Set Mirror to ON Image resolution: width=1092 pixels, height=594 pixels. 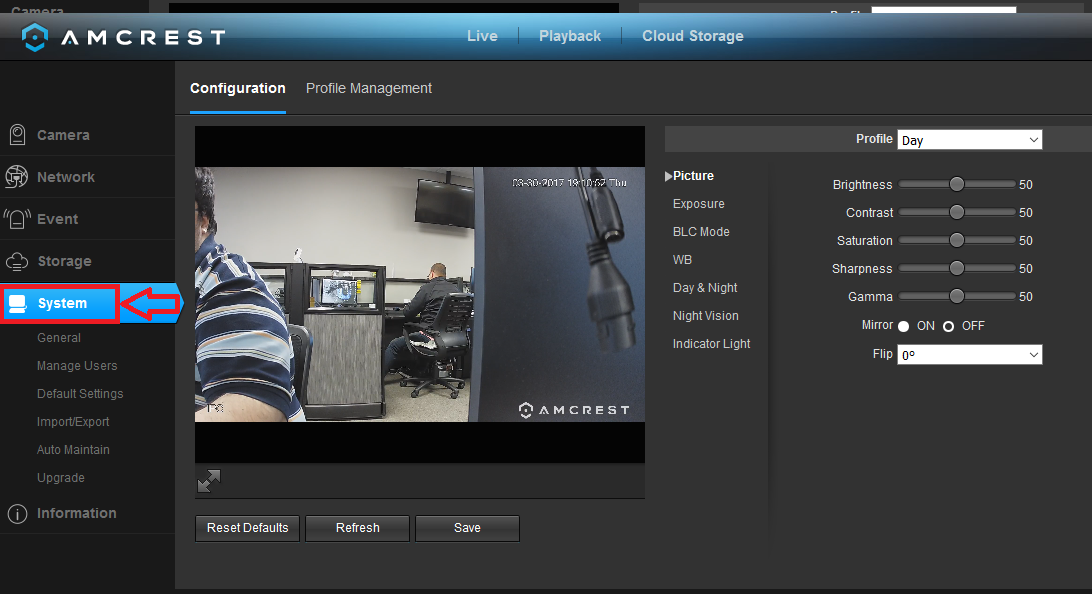903,326
